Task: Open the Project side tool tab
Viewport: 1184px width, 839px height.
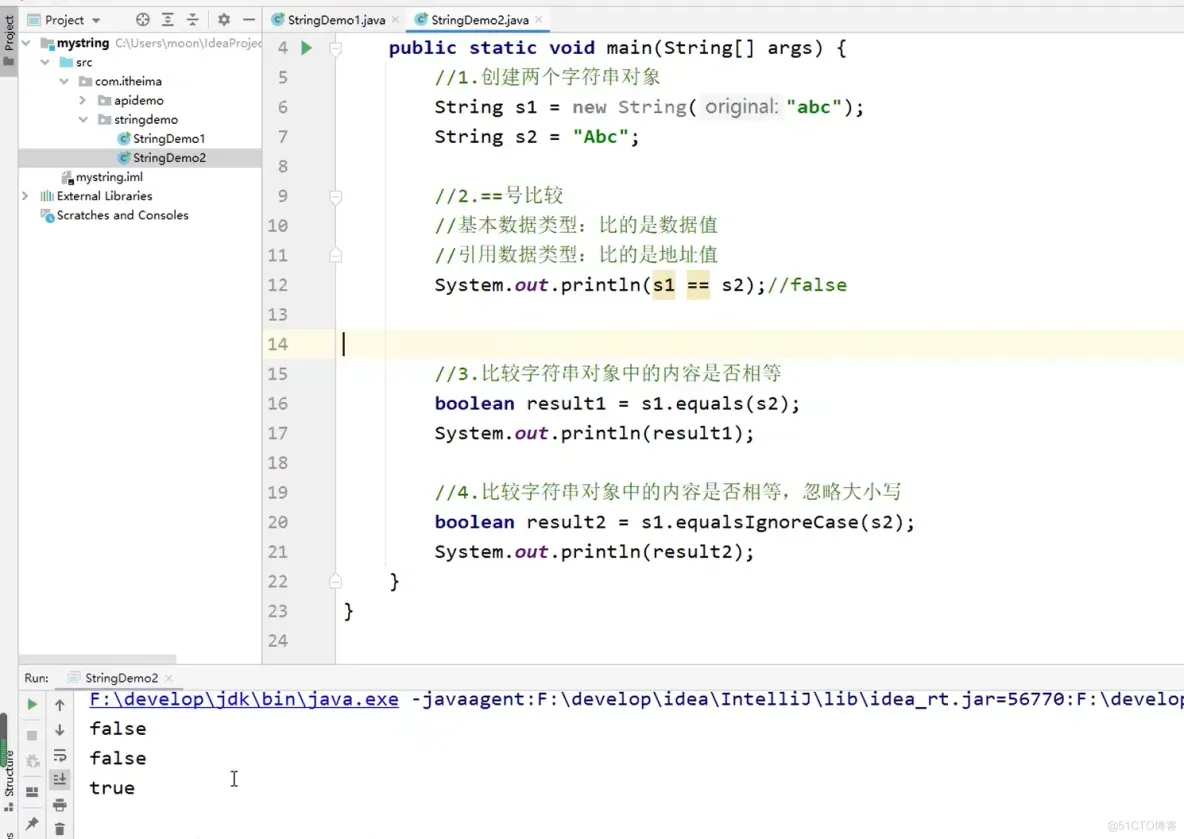Action: coord(8,39)
